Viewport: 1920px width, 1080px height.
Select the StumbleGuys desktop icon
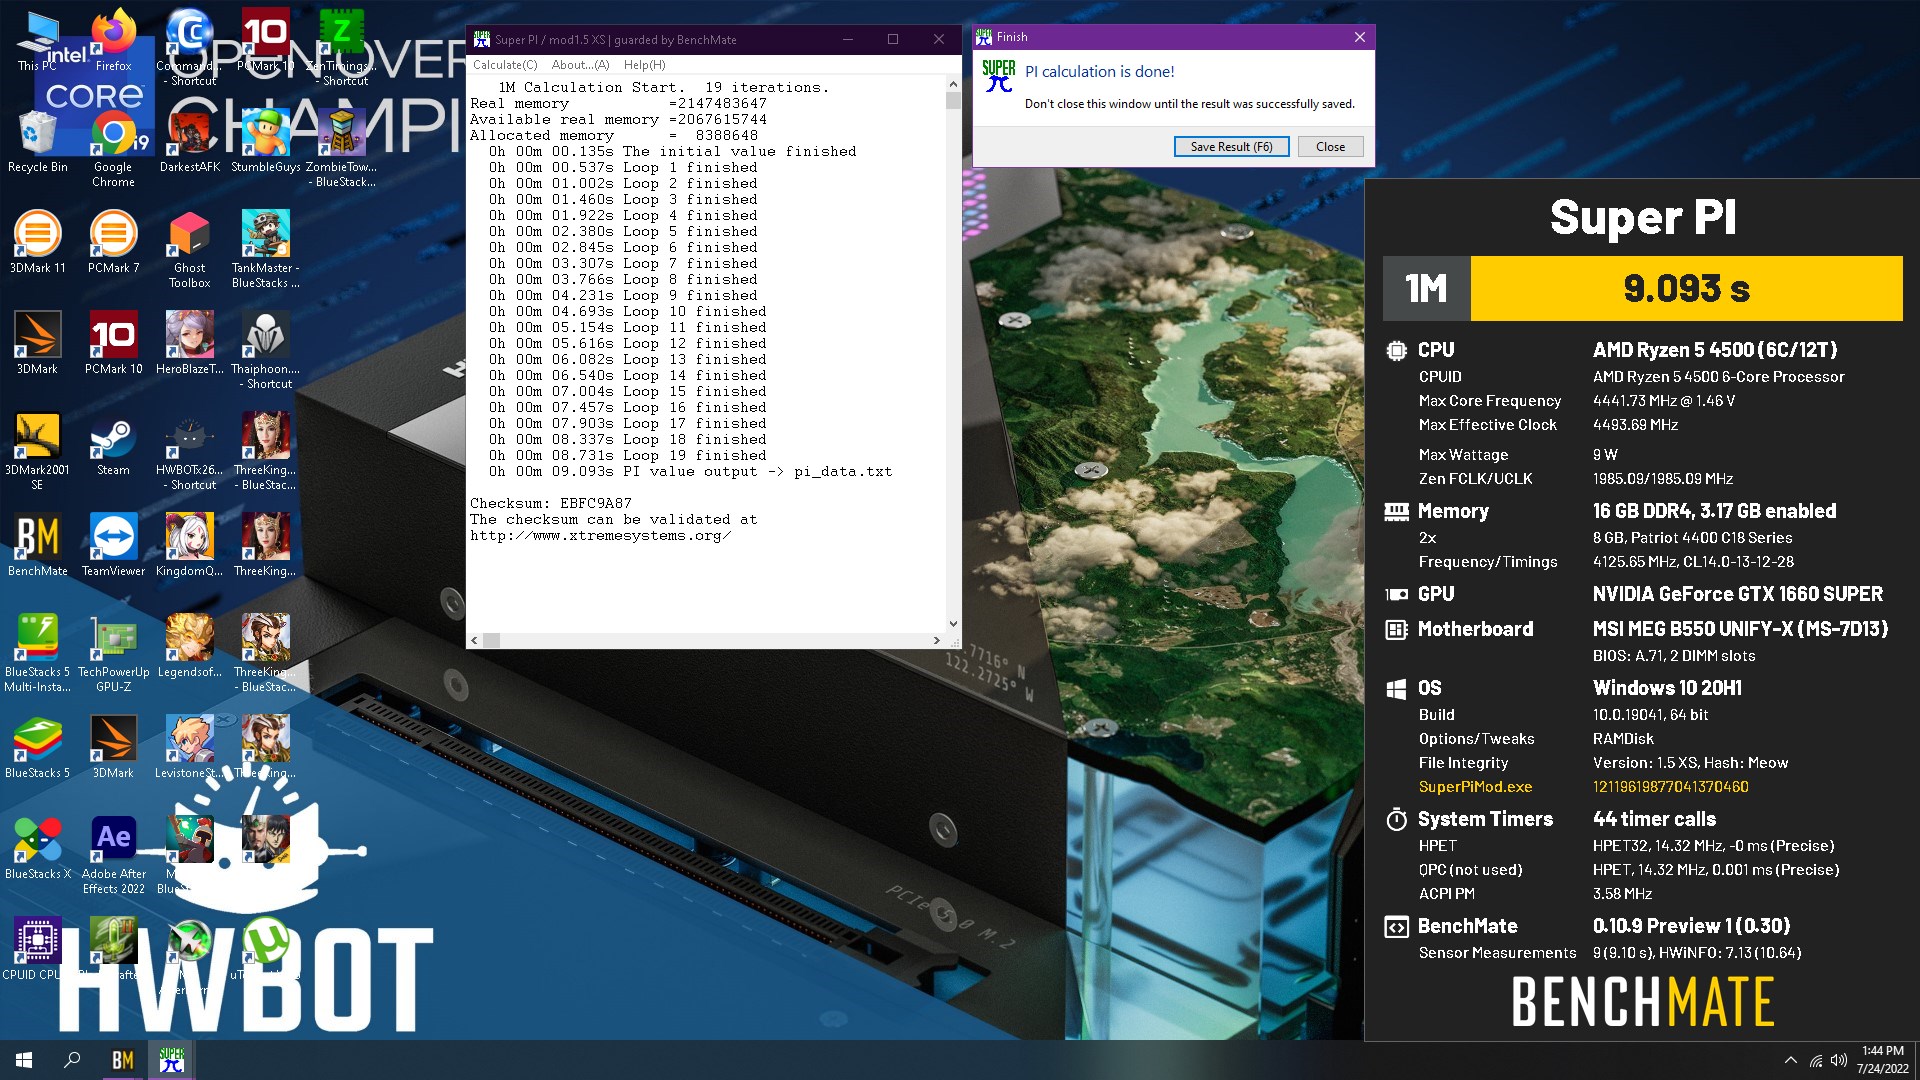pyautogui.click(x=265, y=142)
